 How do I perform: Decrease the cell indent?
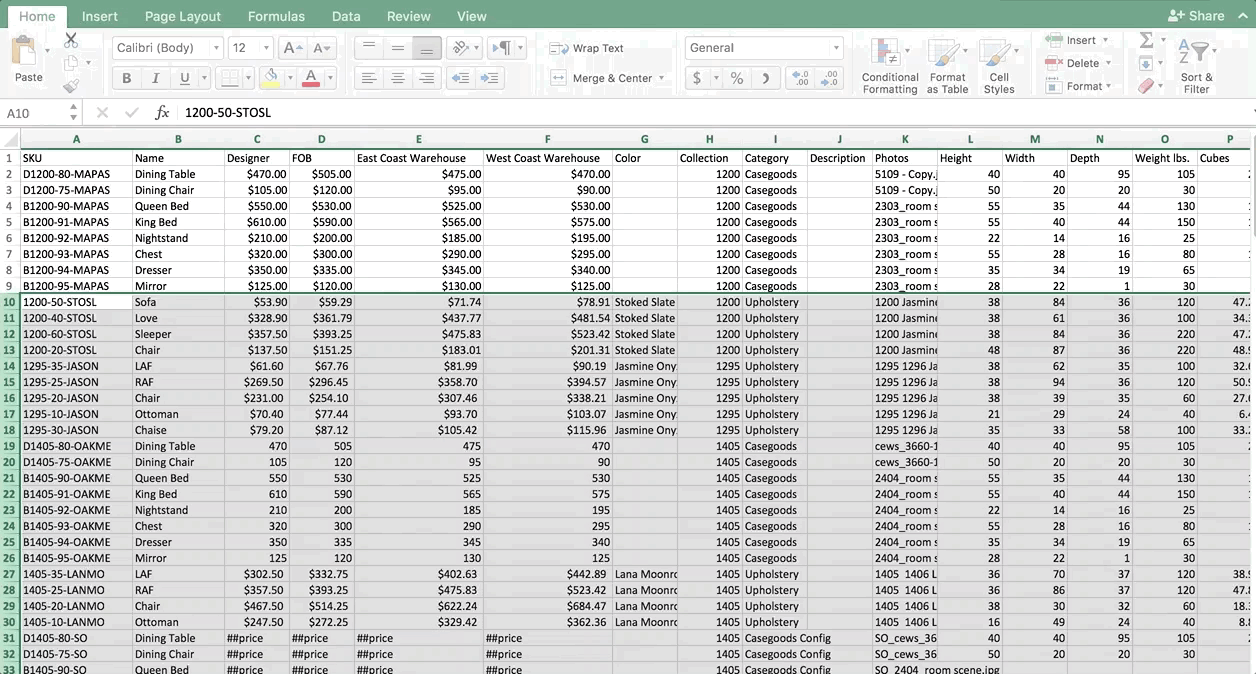[460, 78]
